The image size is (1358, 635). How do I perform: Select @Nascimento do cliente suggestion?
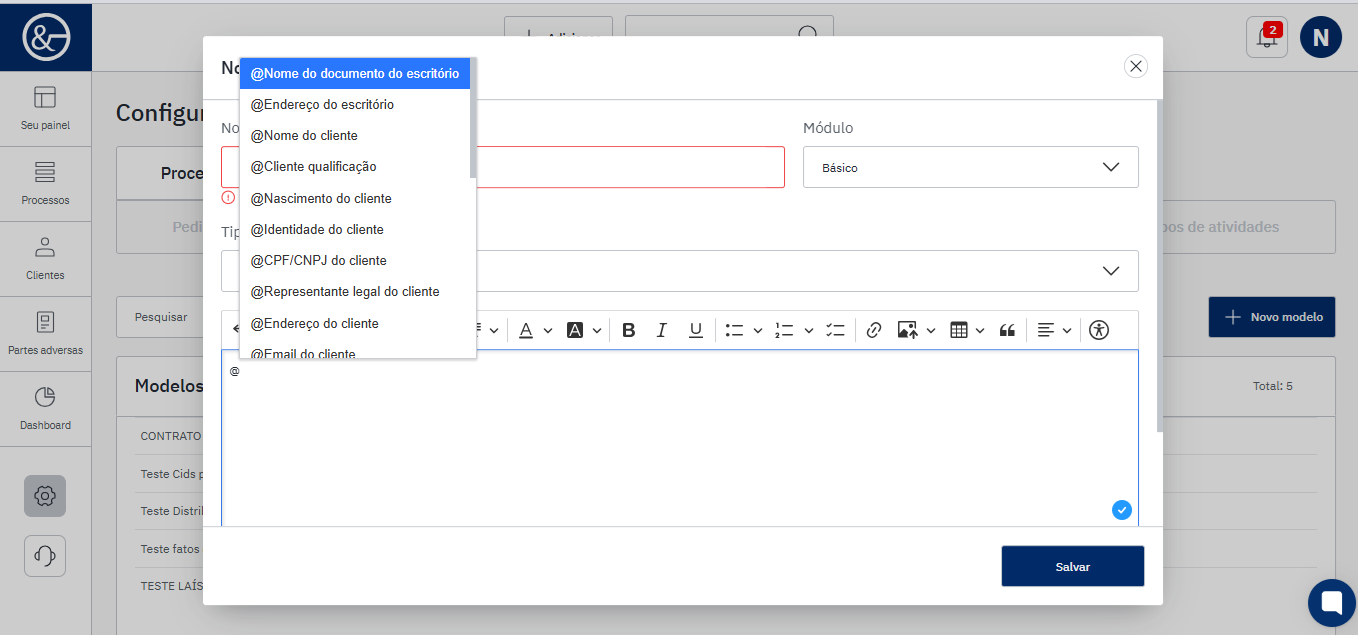(355, 198)
